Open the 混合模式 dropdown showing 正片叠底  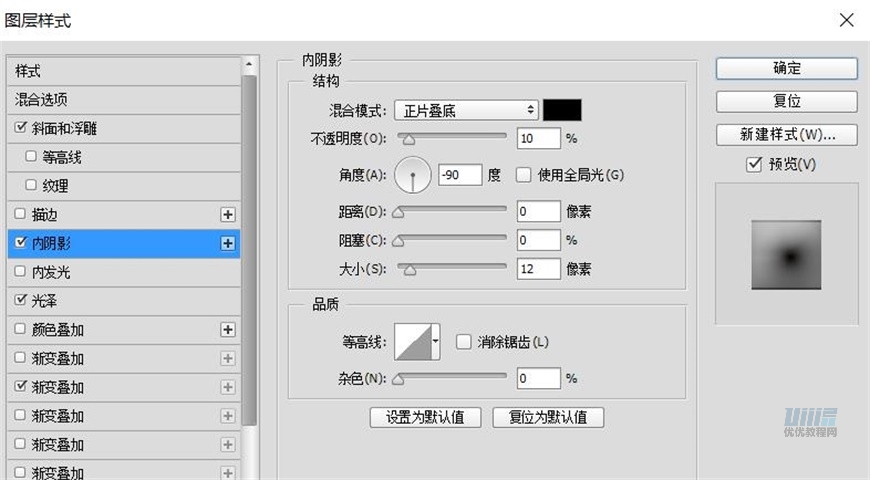pos(466,110)
